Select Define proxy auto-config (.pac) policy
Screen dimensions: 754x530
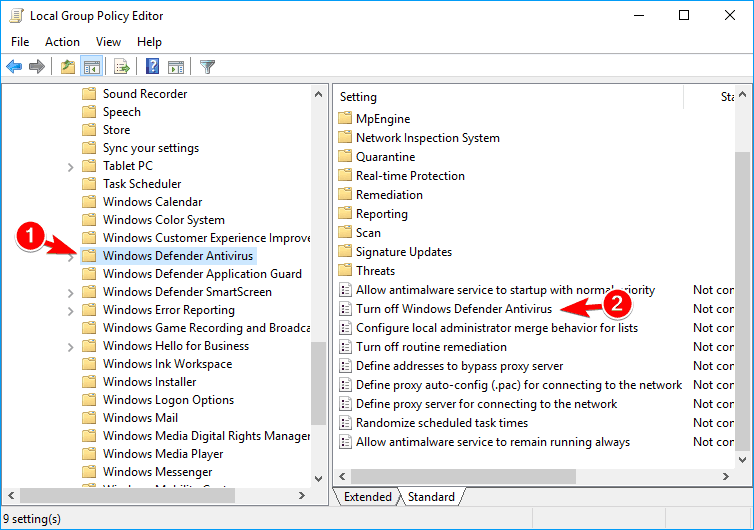[519, 385]
